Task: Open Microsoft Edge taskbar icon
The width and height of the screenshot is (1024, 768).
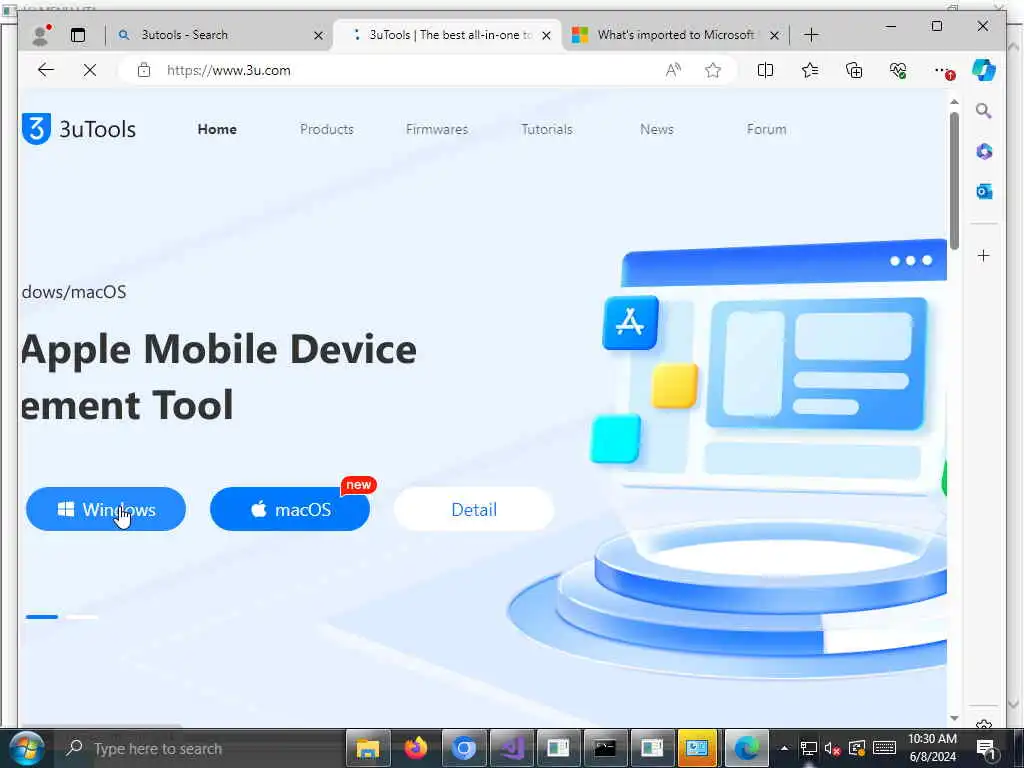Action: tap(746, 748)
